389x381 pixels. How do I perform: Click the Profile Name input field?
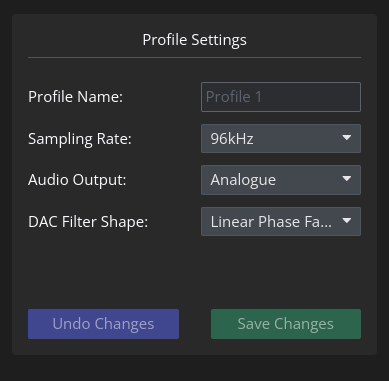coord(281,97)
